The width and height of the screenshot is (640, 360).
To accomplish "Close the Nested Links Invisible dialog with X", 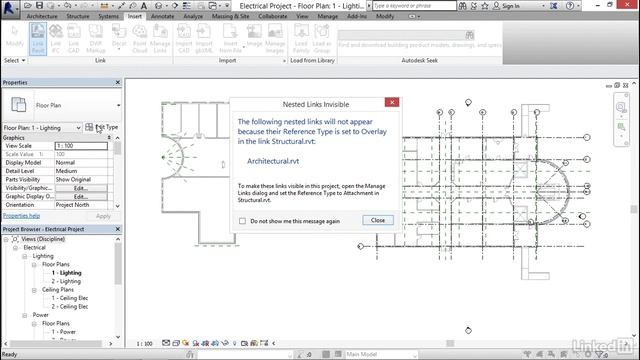I will (392, 102).
